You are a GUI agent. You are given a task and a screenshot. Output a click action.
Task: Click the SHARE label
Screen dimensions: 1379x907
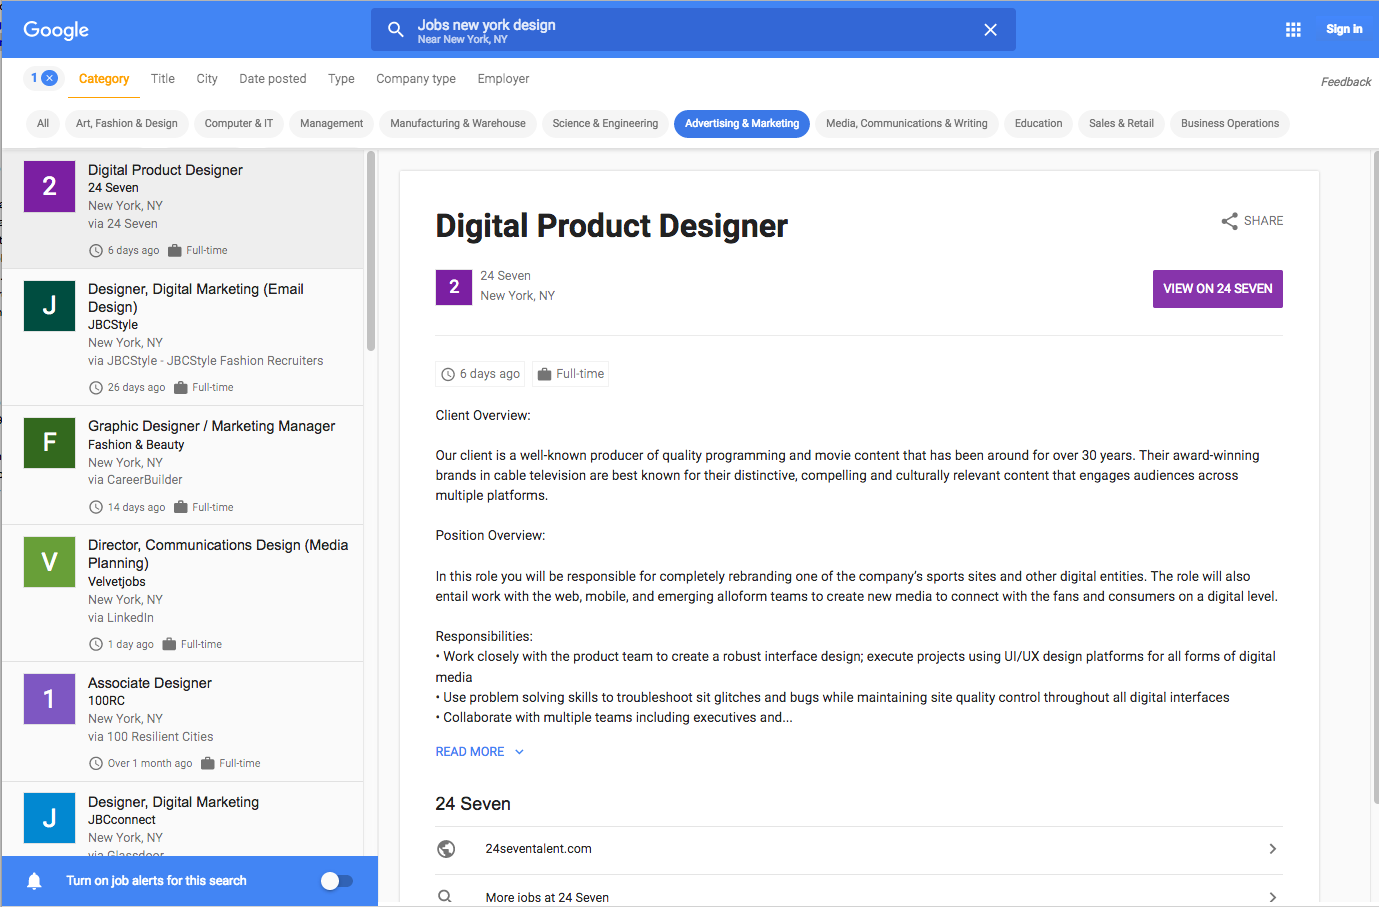tap(1264, 221)
